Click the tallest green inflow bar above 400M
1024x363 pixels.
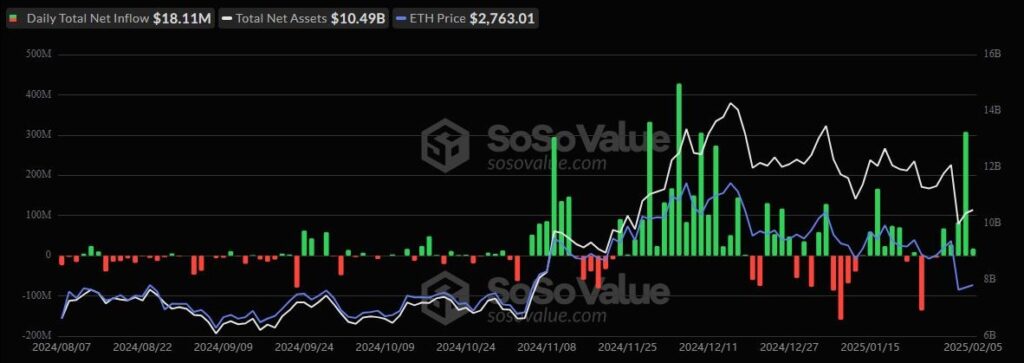click(x=679, y=169)
